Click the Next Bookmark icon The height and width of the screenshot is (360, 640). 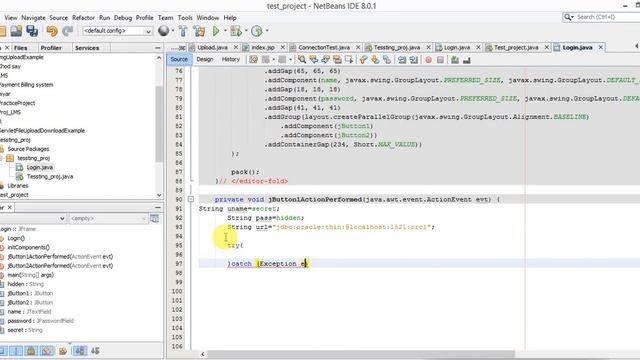[375, 60]
